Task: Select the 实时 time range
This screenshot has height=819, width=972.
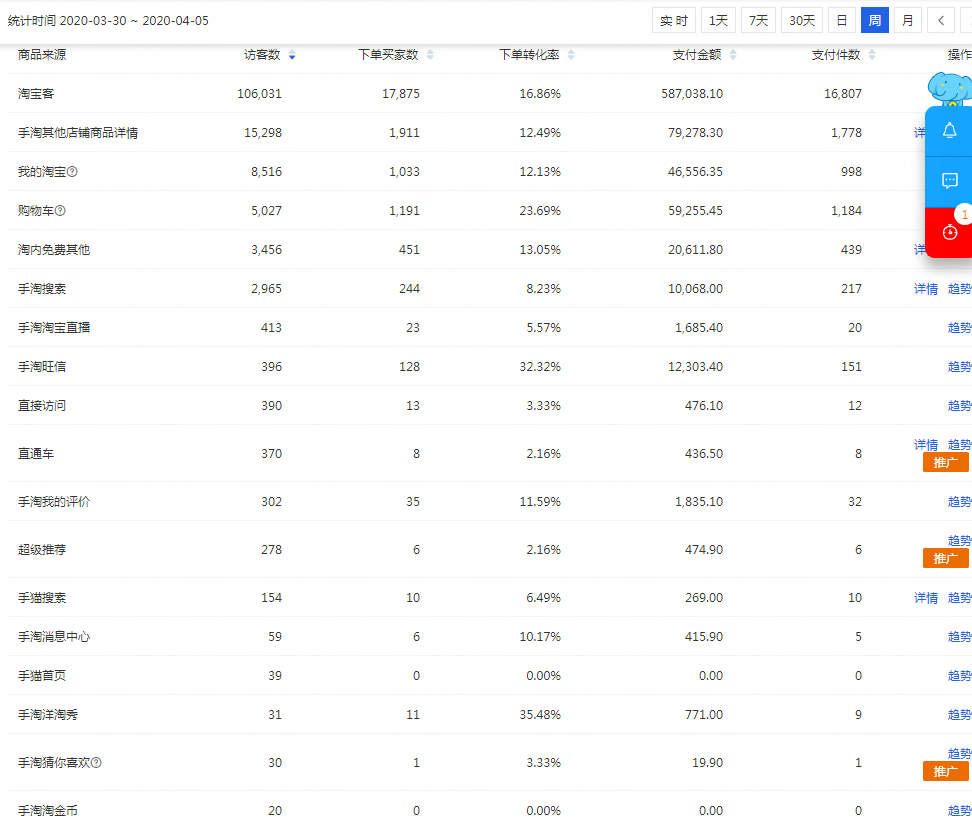Action: [674, 20]
